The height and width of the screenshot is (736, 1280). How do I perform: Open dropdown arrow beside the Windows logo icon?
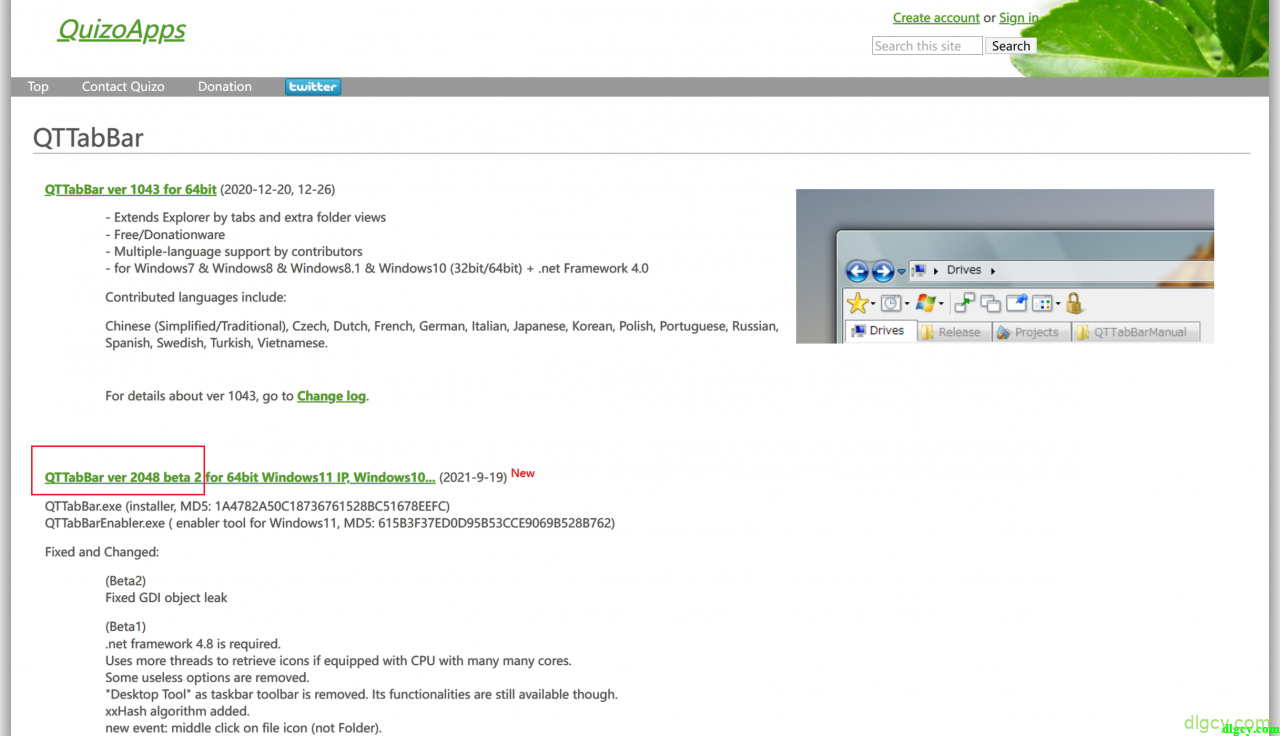(940, 304)
